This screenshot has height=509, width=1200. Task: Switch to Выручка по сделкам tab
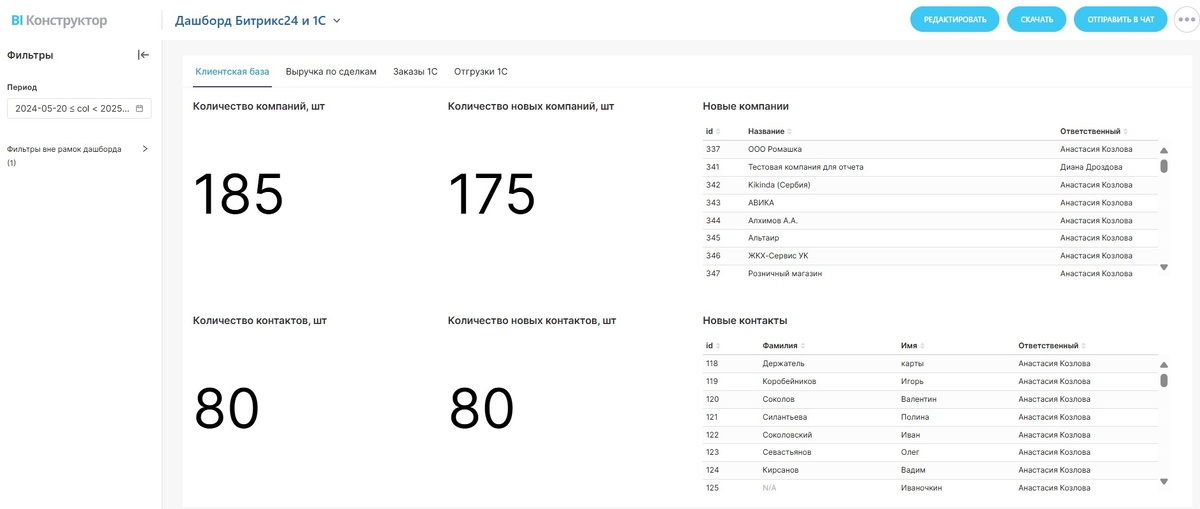(x=331, y=72)
